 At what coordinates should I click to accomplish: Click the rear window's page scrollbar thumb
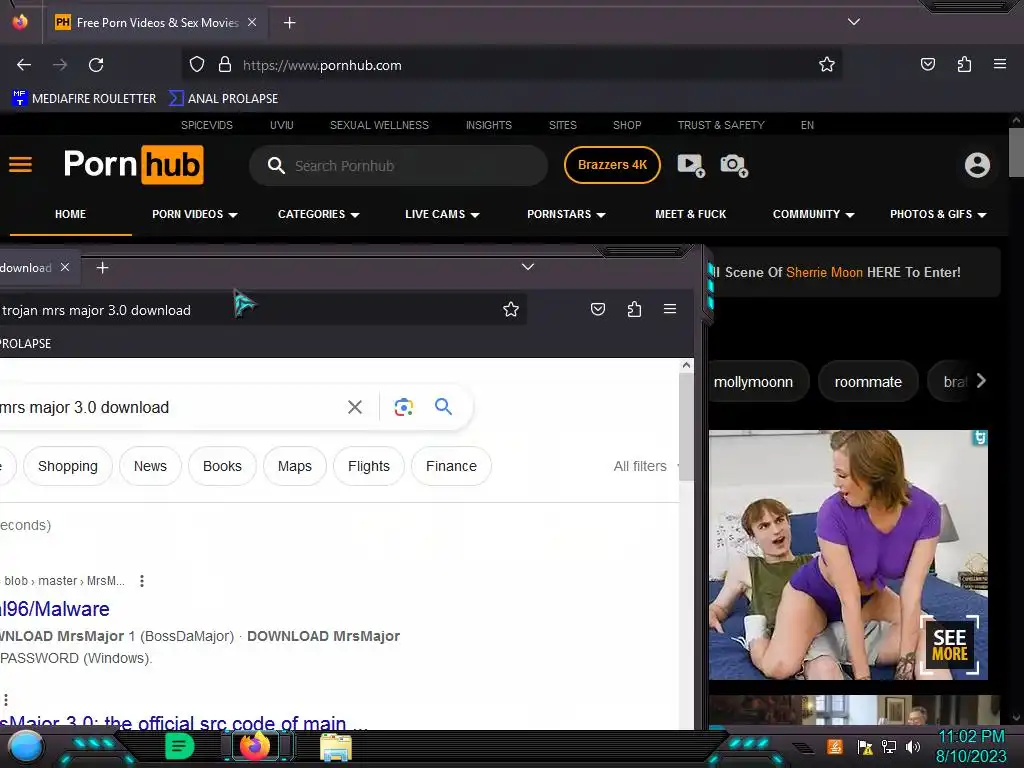[1016, 153]
